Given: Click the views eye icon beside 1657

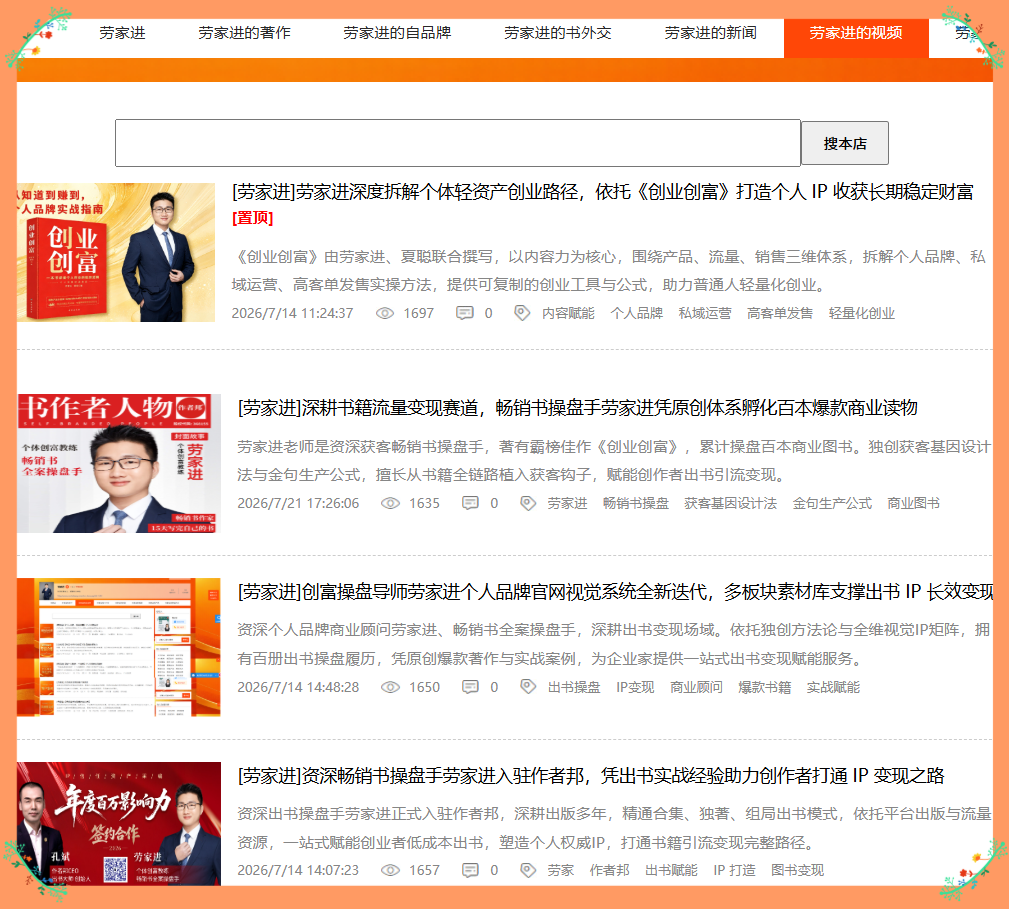Looking at the screenshot, I should coord(391,870).
